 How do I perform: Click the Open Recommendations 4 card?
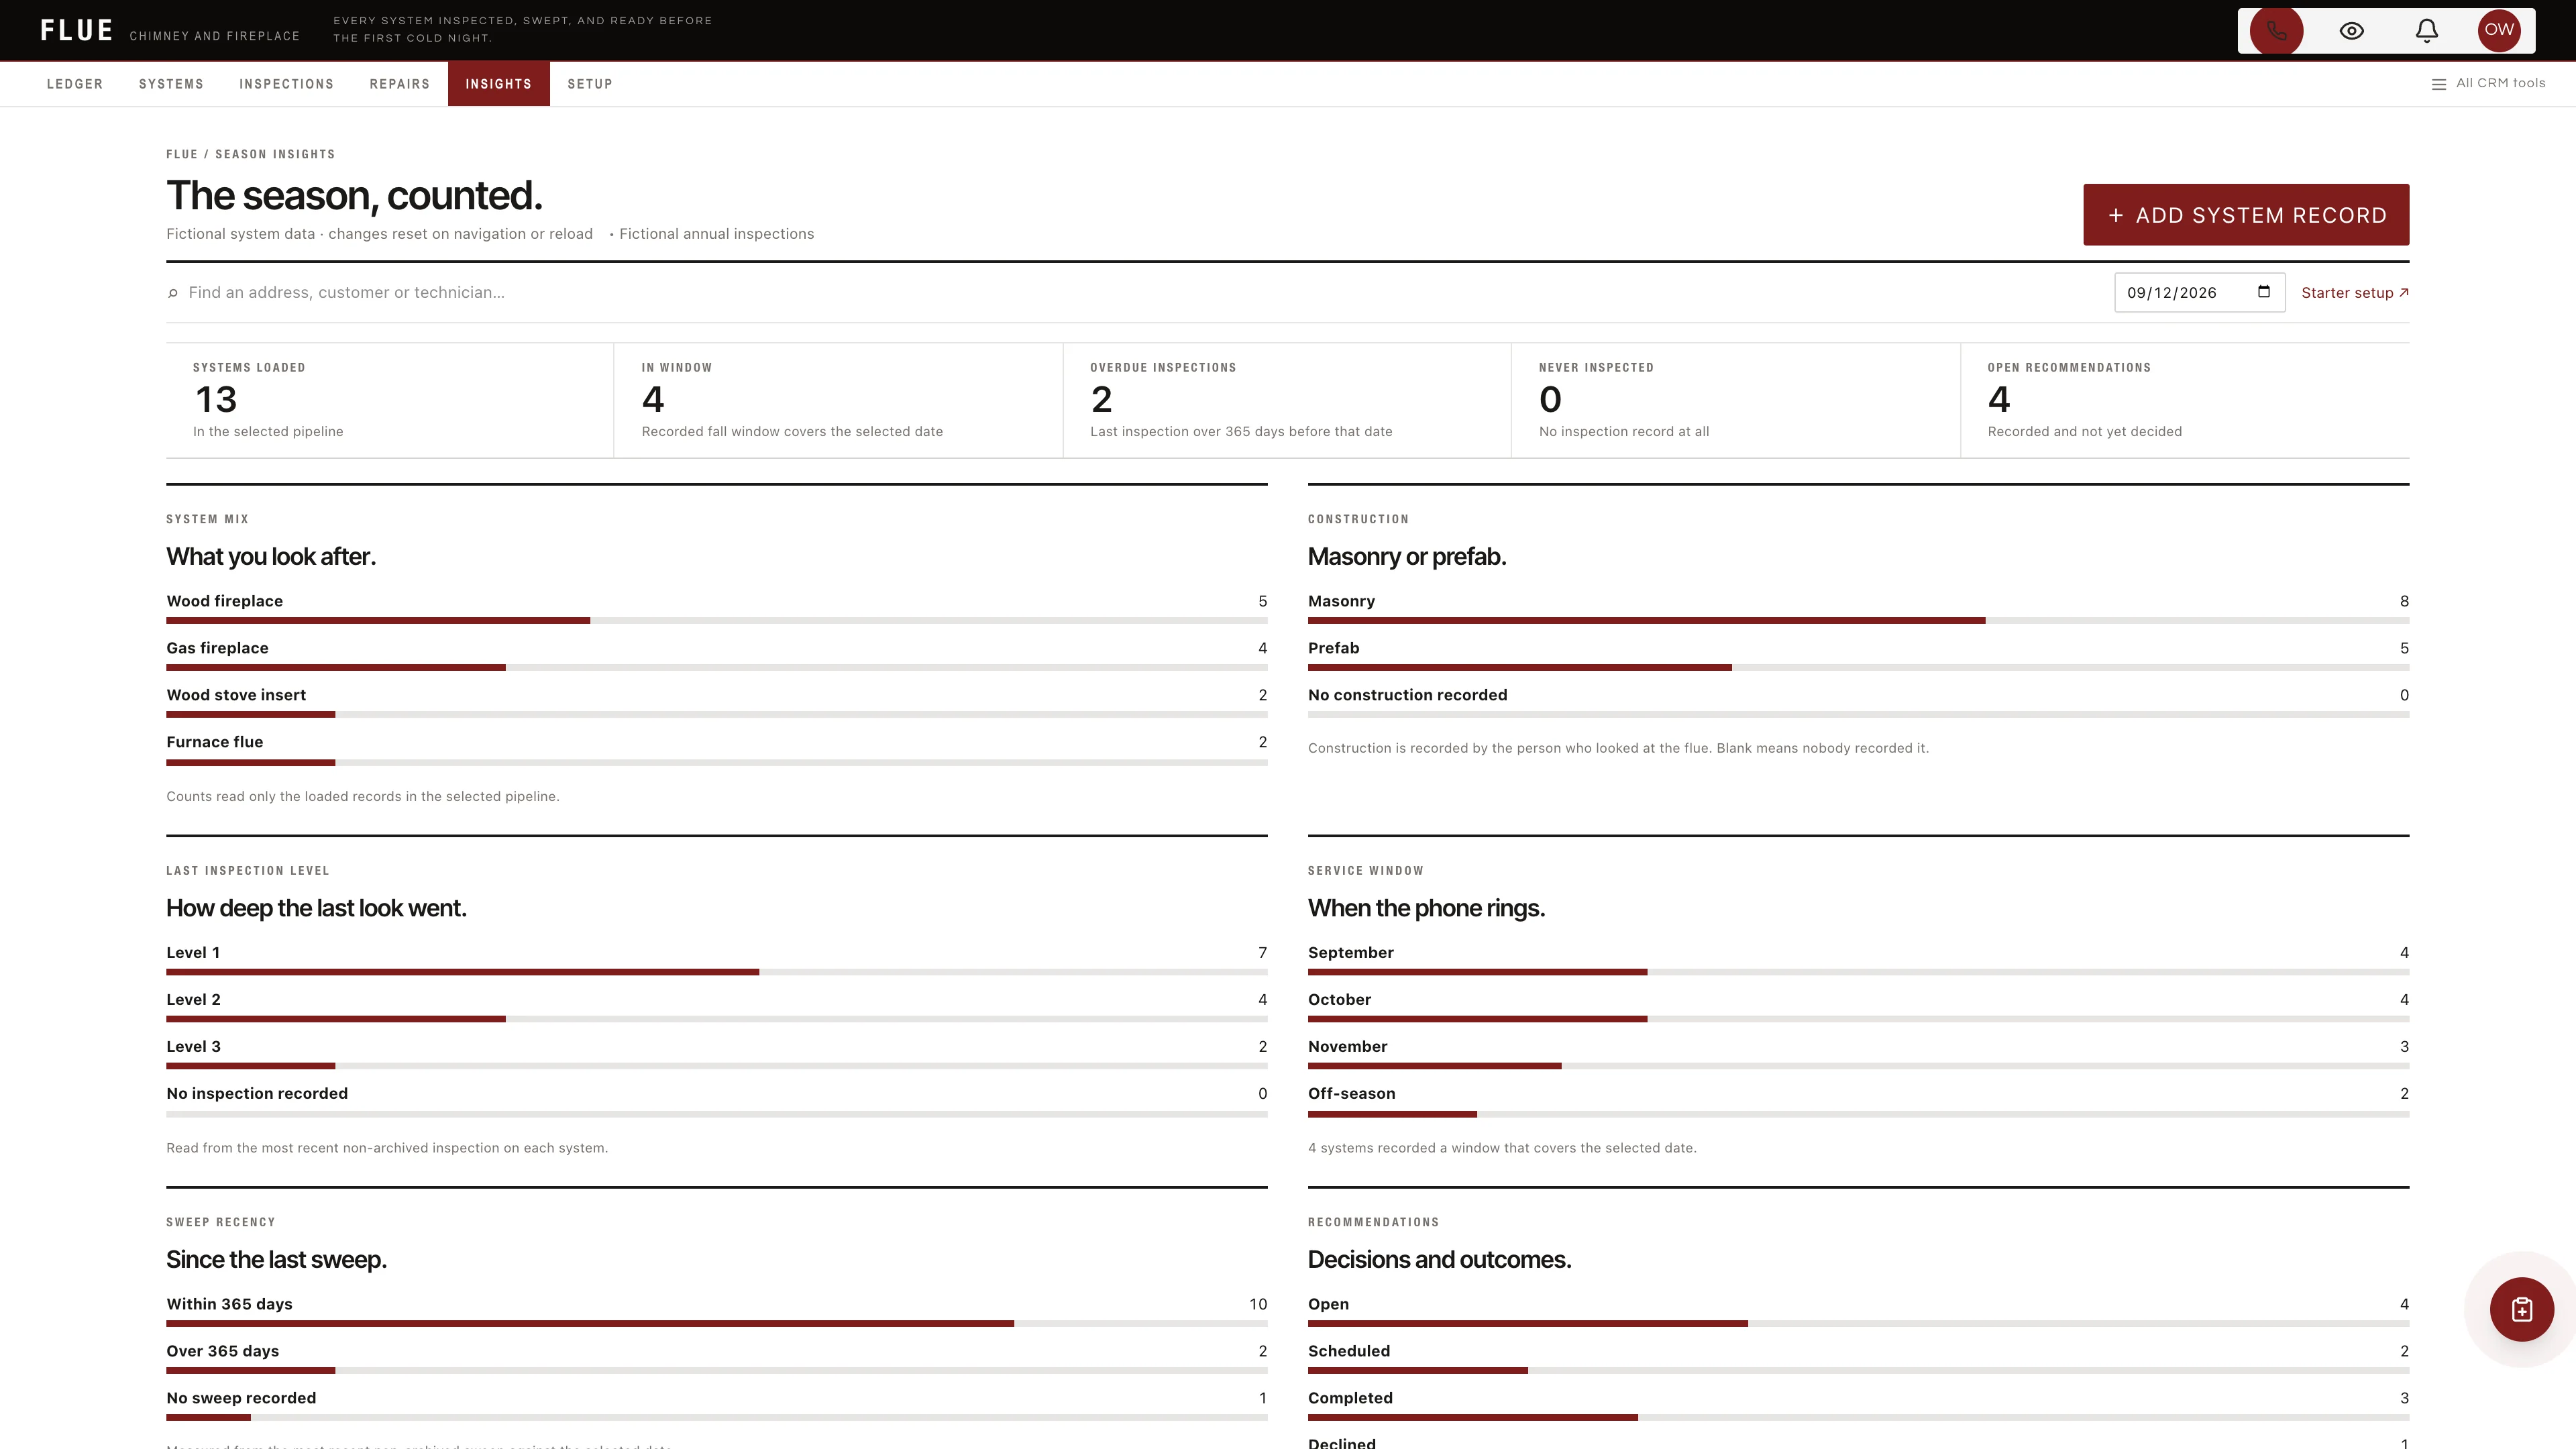pos(2185,401)
